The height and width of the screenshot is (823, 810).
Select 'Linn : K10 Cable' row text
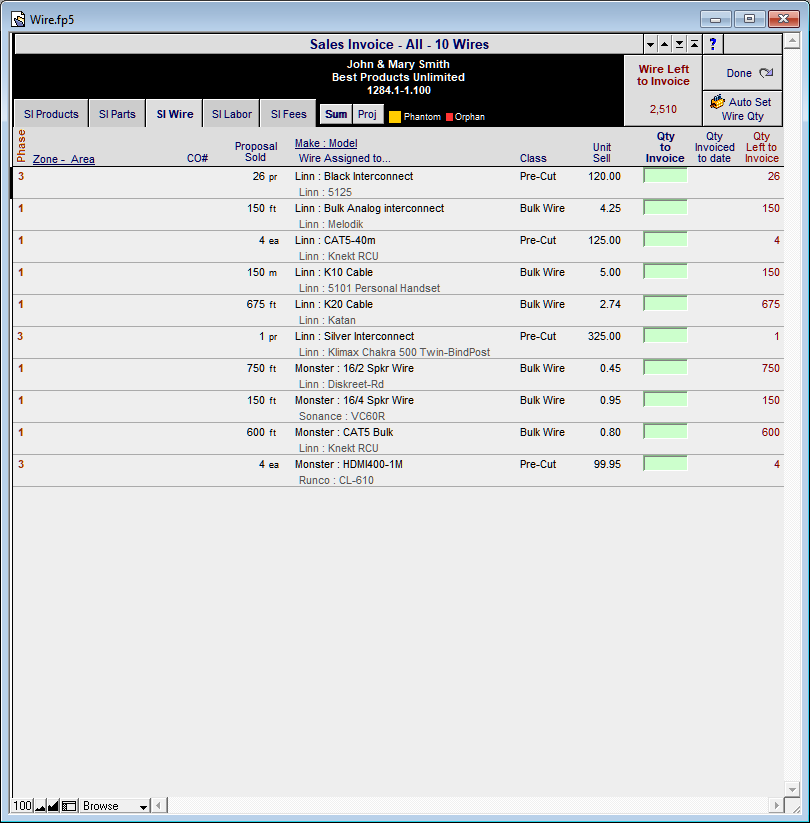[334, 272]
